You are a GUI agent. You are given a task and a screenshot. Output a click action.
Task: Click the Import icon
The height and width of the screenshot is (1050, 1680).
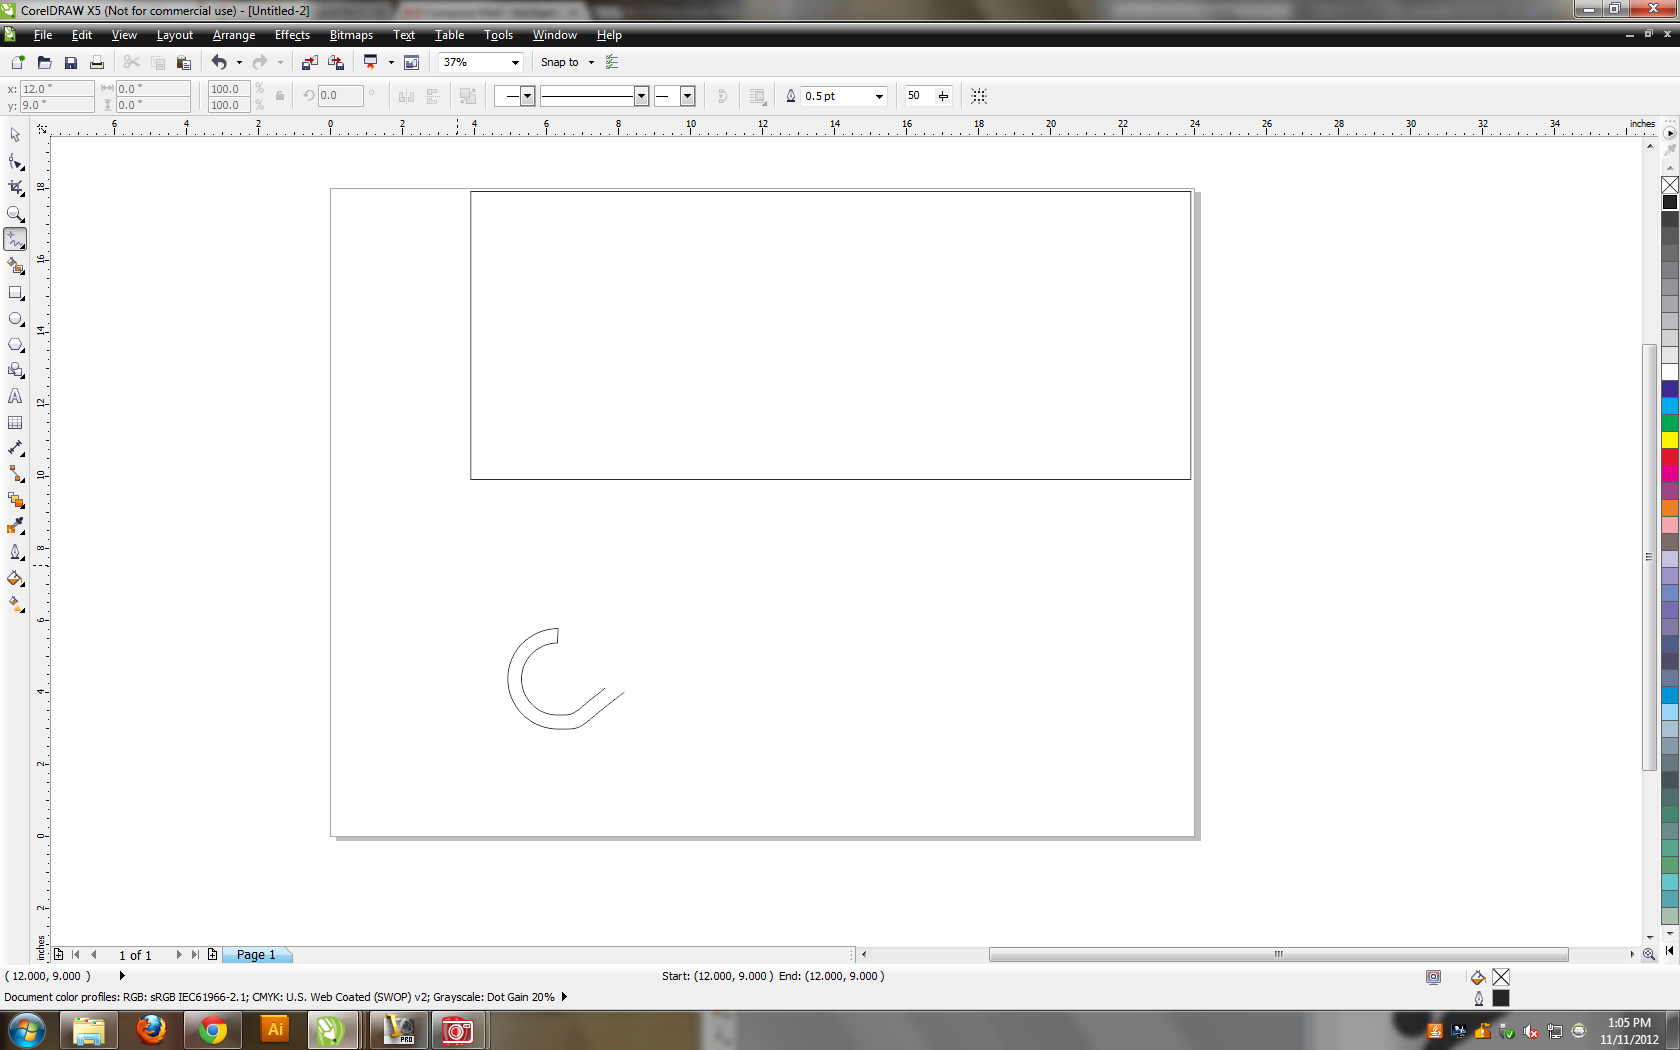[x=310, y=62]
